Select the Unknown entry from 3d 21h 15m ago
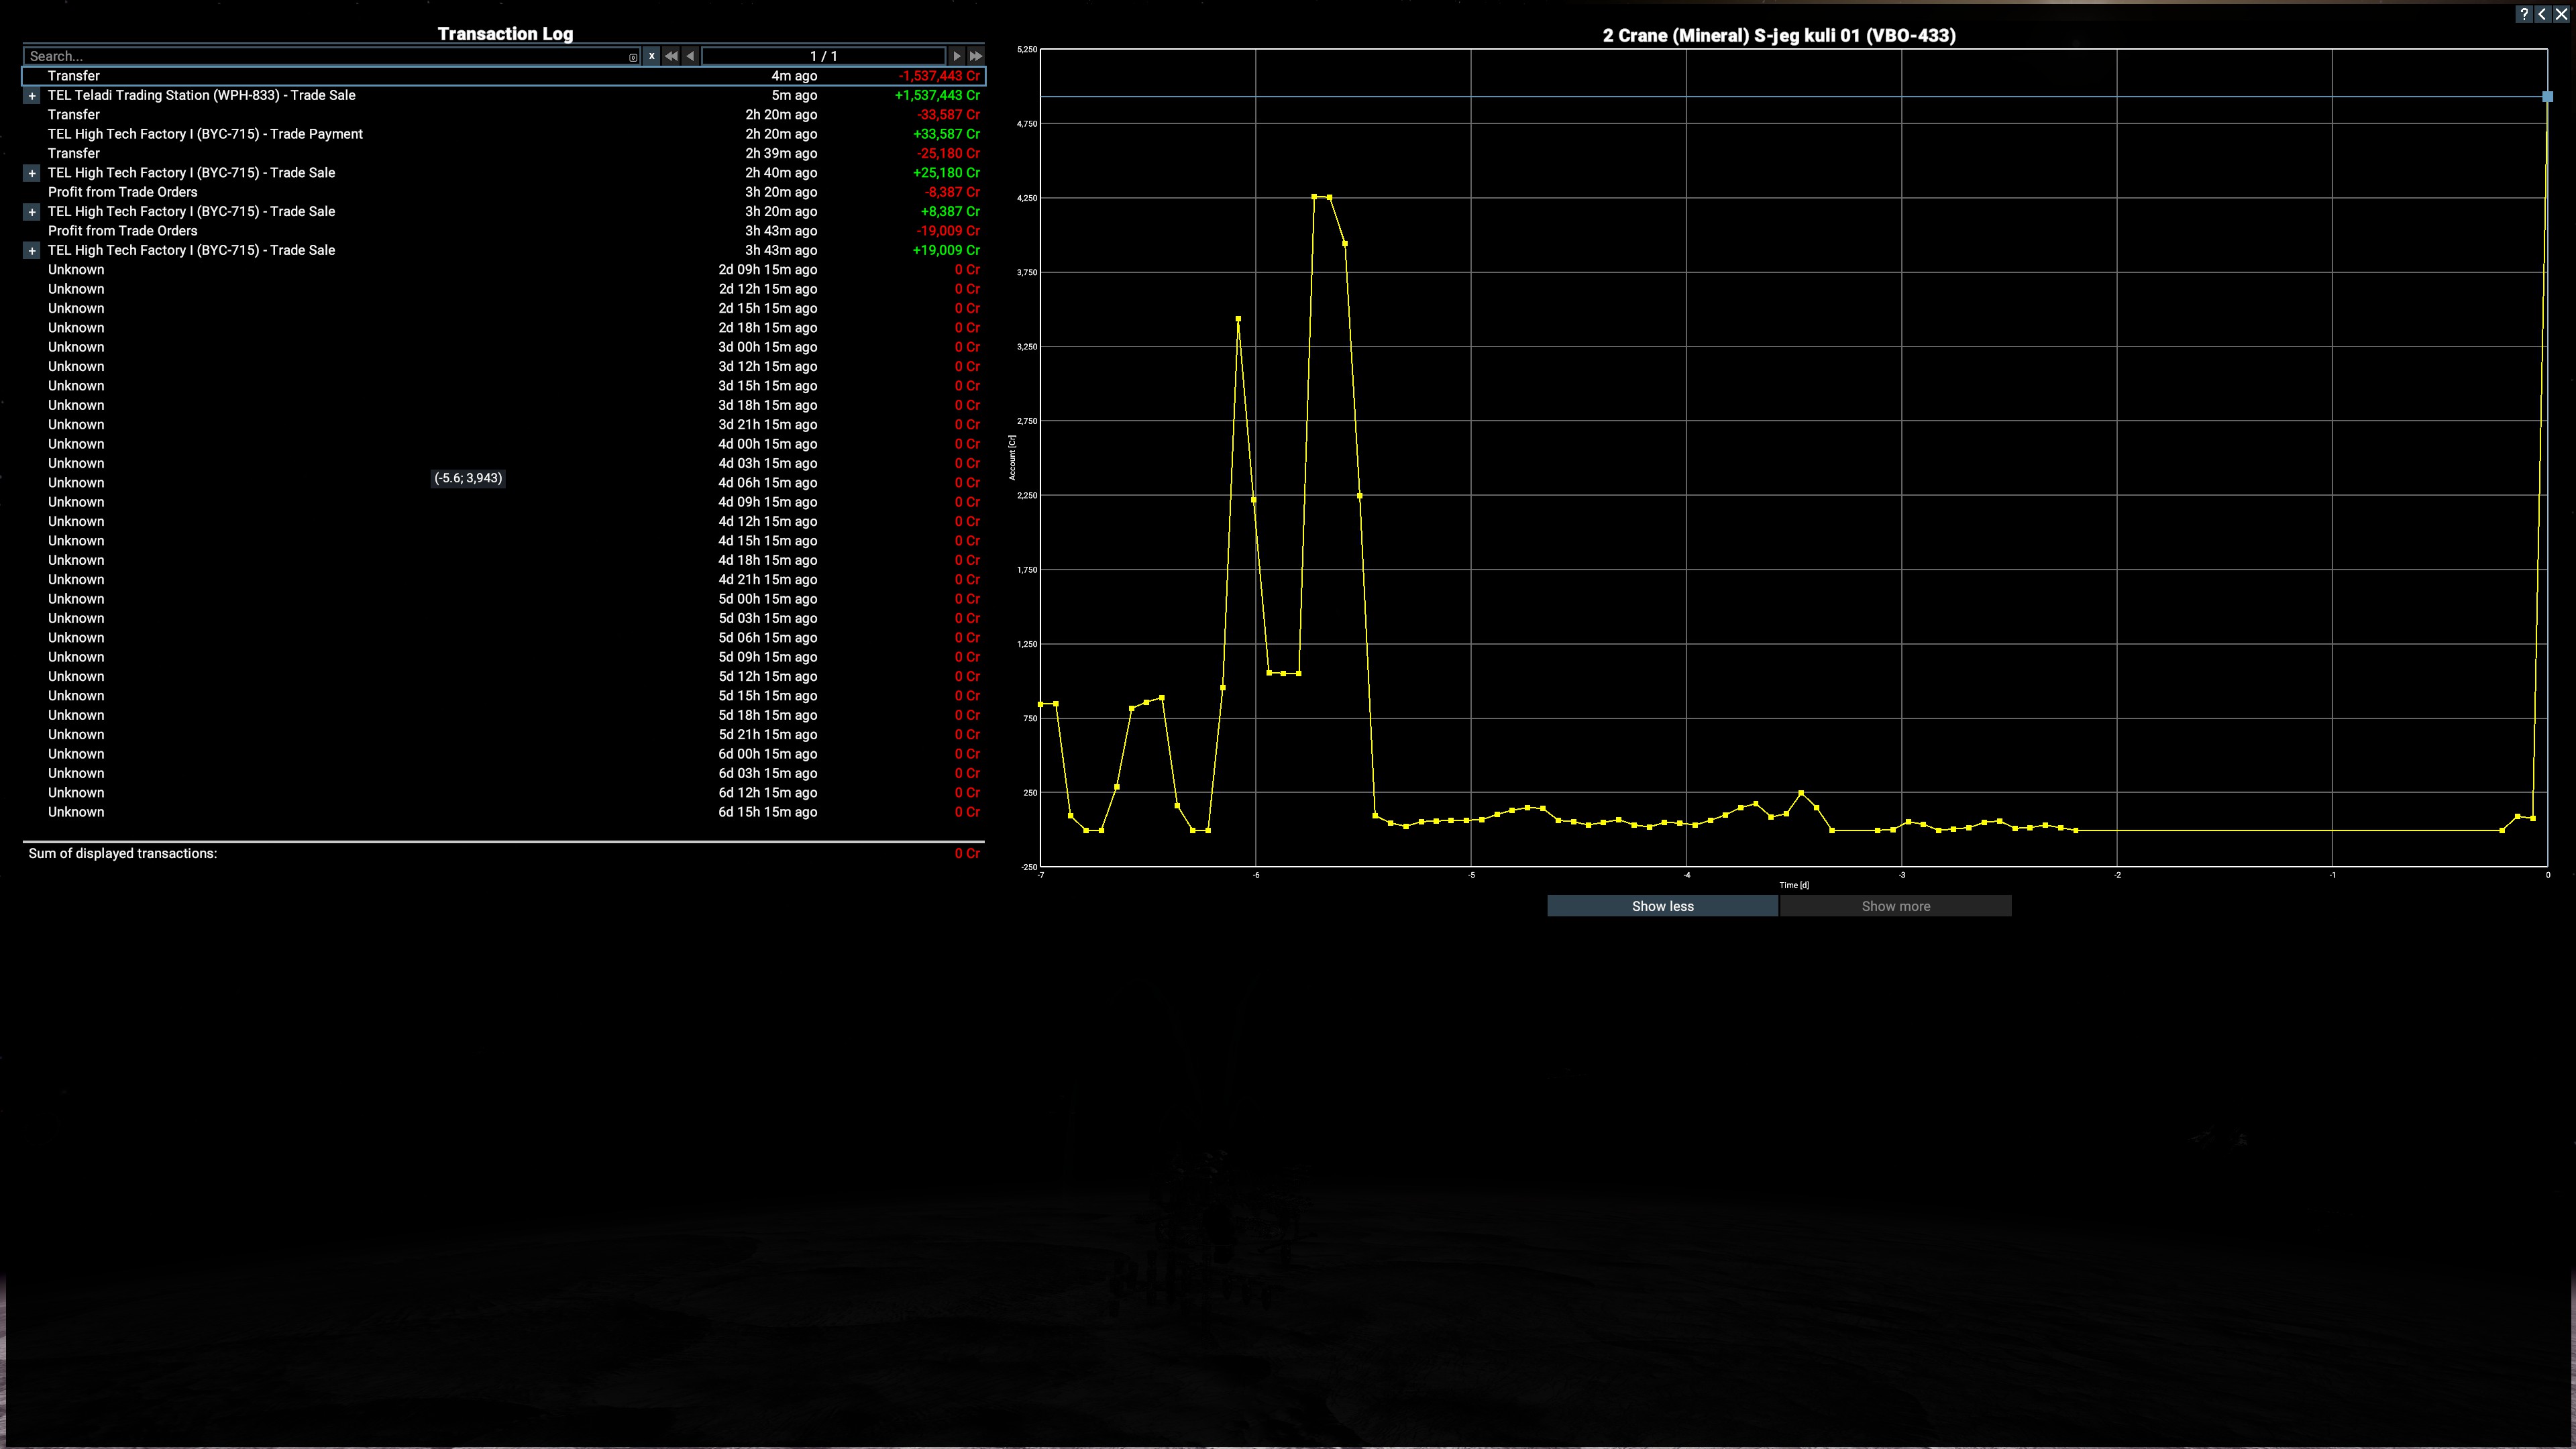 (x=504, y=425)
